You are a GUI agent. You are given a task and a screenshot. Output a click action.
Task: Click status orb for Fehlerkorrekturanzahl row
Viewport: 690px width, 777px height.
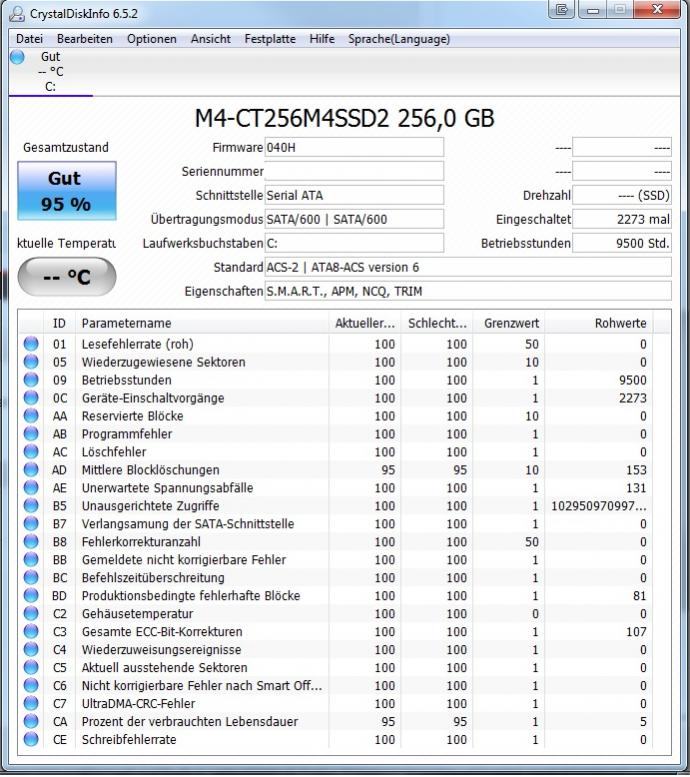click(31, 541)
